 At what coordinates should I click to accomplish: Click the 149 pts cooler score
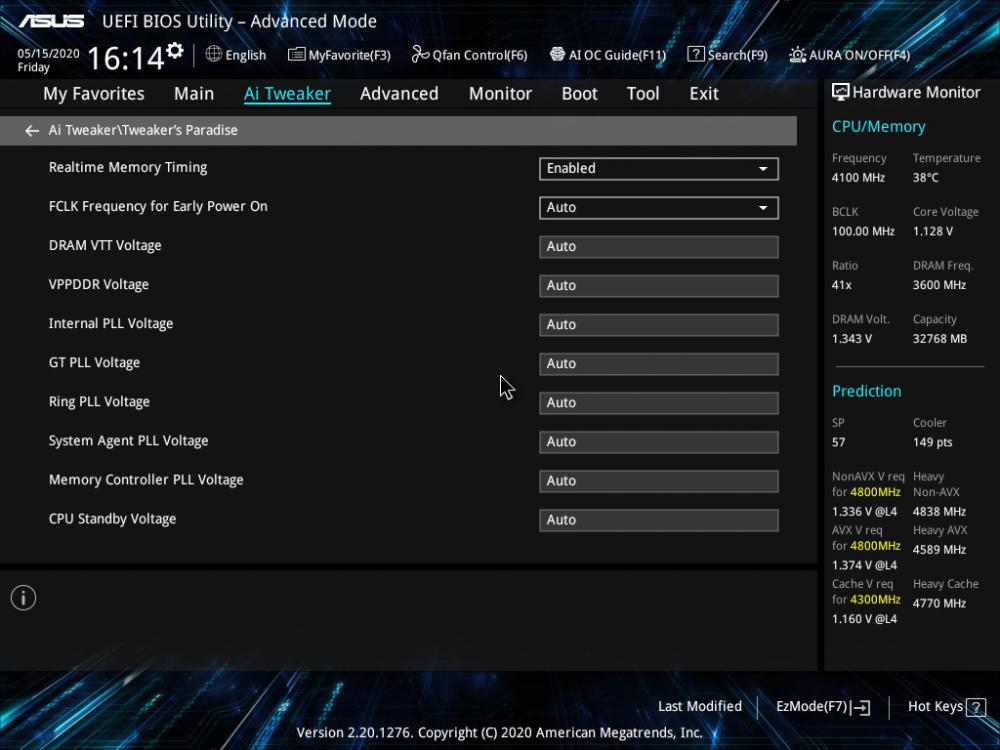[x=932, y=443]
